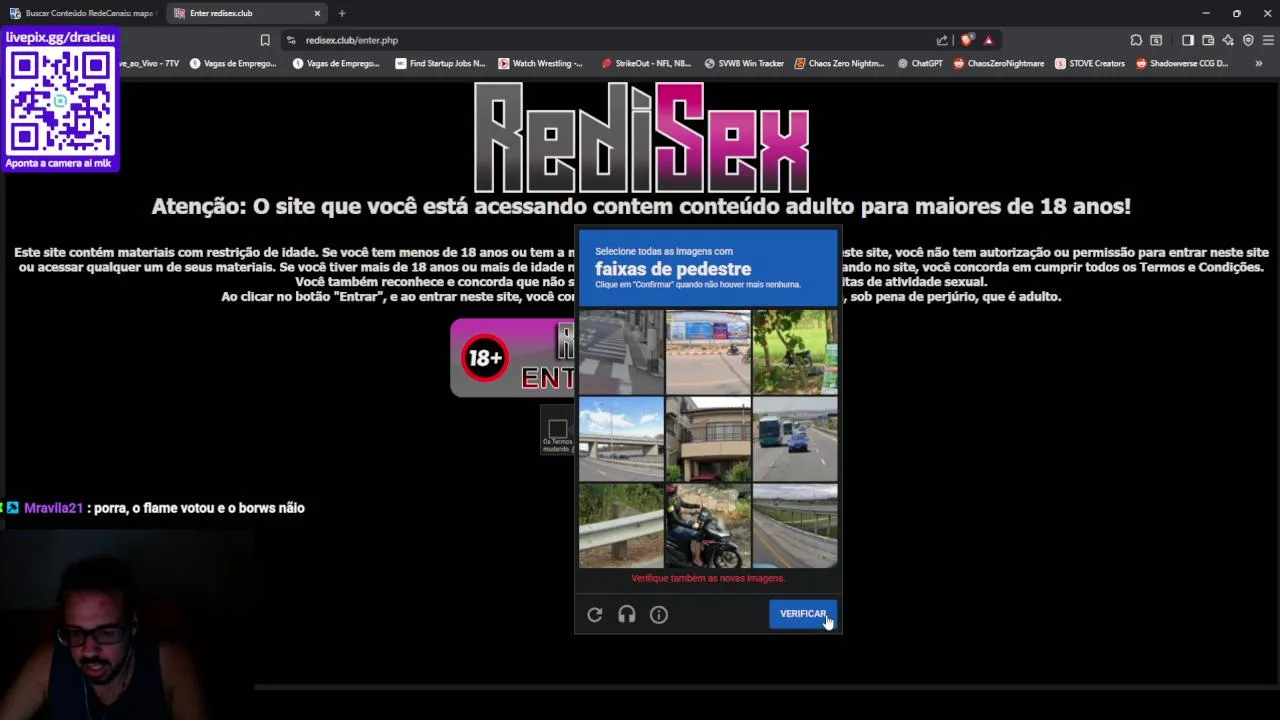Open ChaosZeroNightmare Reddit bookmark

(x=998, y=63)
